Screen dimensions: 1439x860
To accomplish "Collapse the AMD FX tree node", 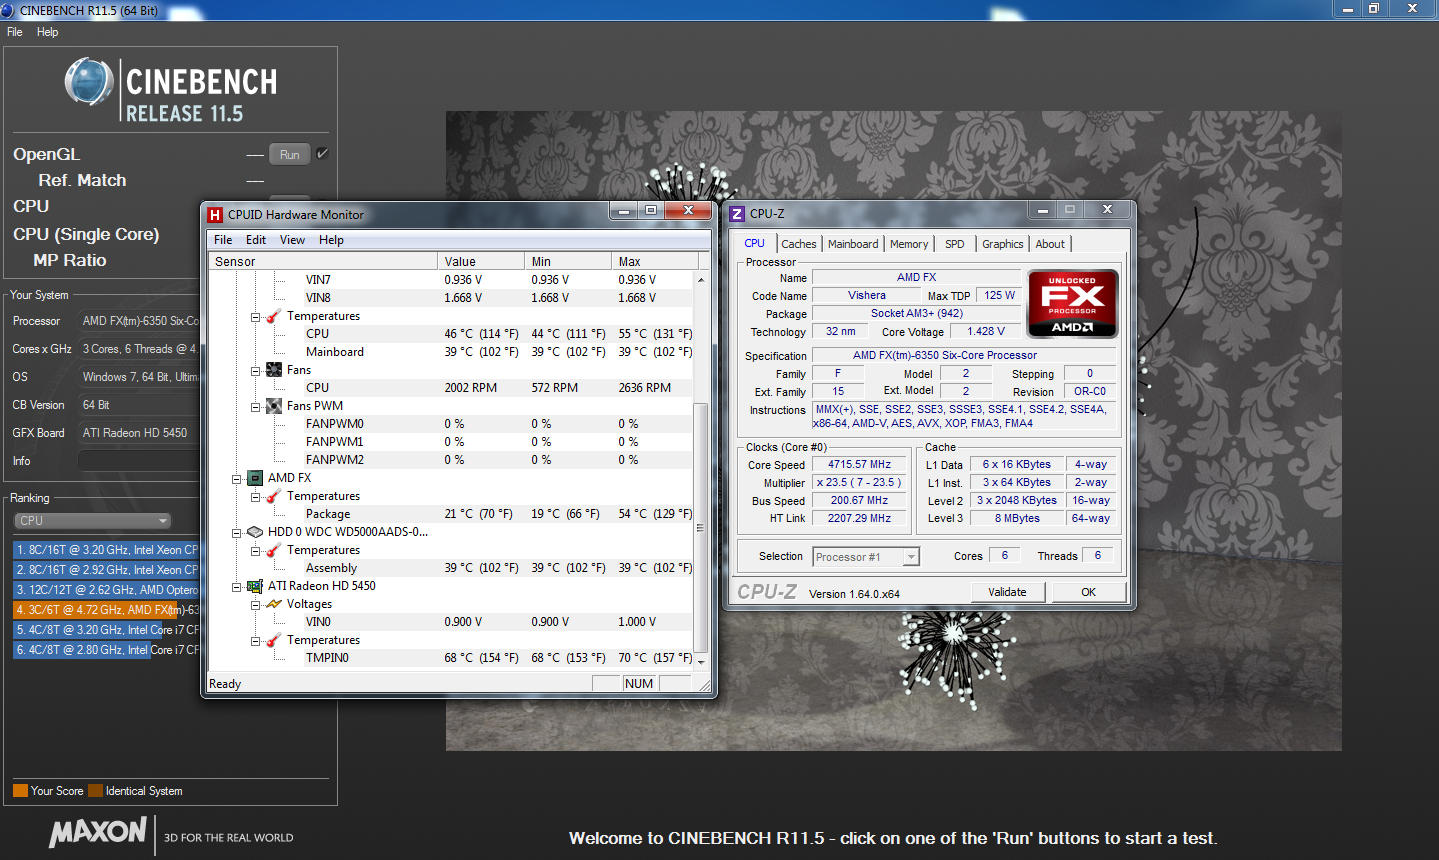I will [x=237, y=479].
